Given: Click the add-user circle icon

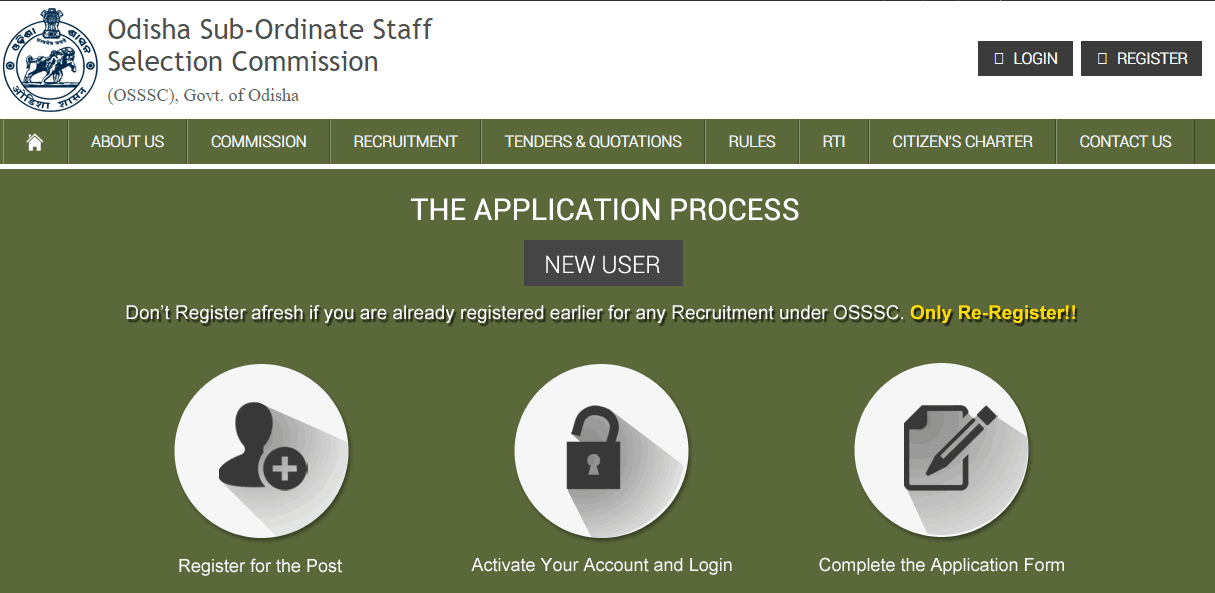Looking at the screenshot, I should click(x=261, y=450).
